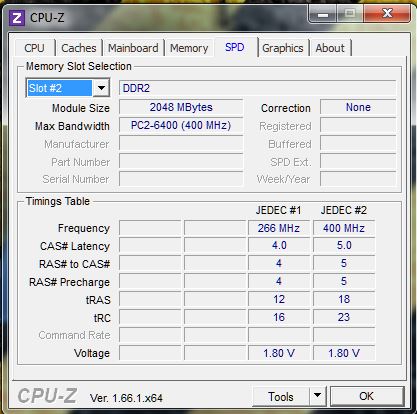
Task: Click the empty Part Number field
Action: click(181, 162)
